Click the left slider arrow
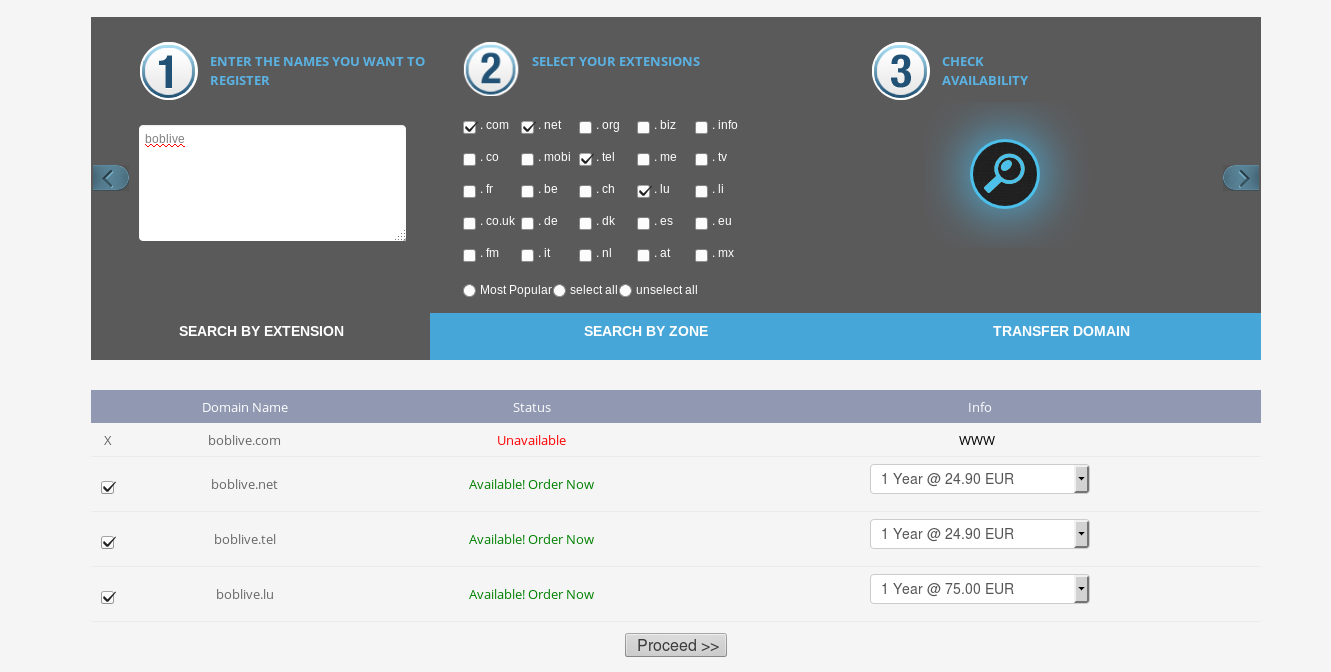The image size is (1331, 672). (x=111, y=178)
